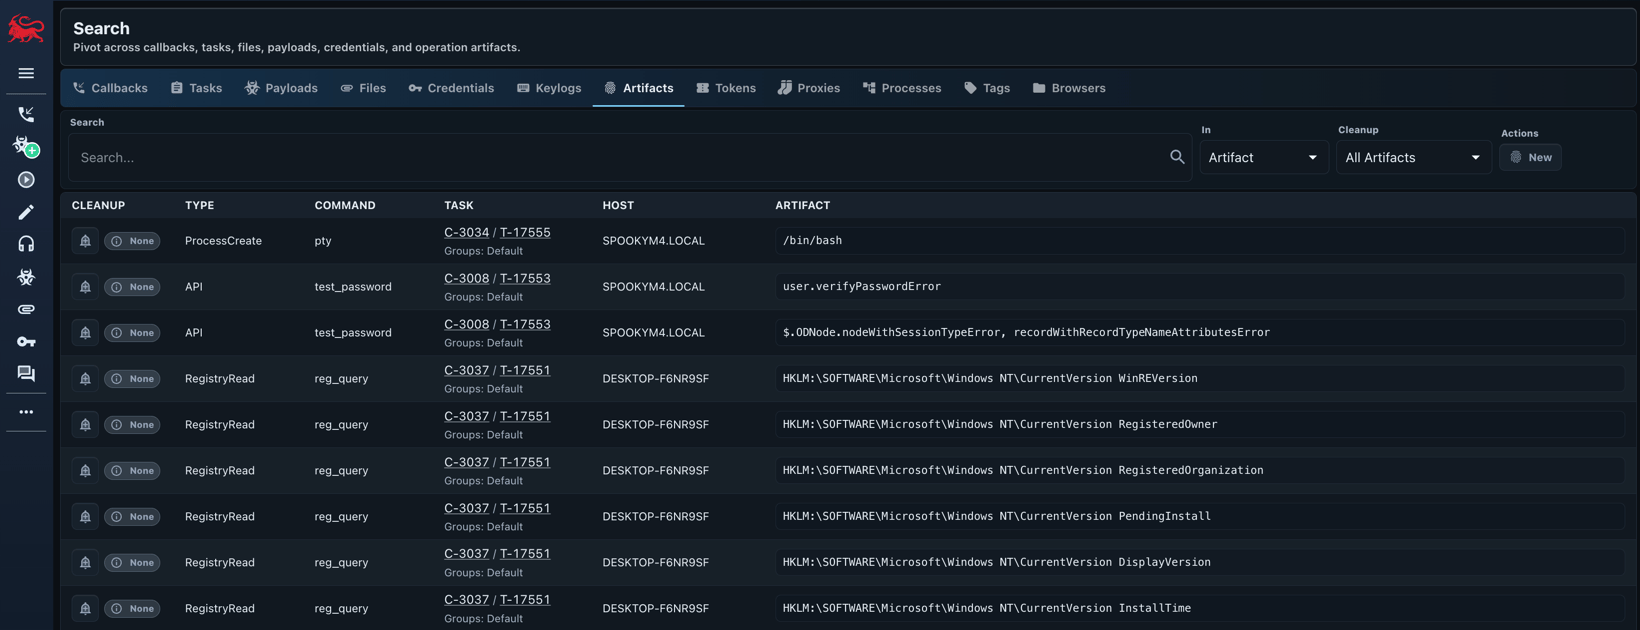
Task: Click the /bin/bash artifact field
Action: 1200,241
